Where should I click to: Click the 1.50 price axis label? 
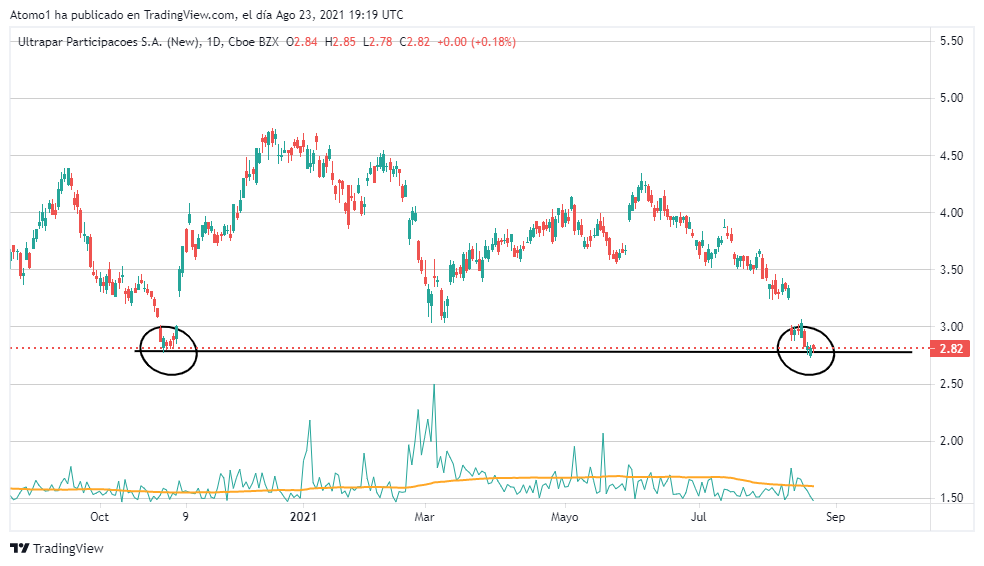pyautogui.click(x=951, y=498)
